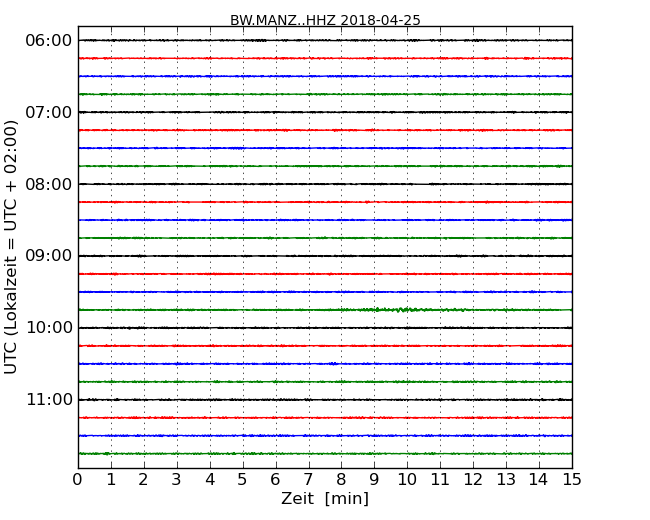Click the 12 minute tick label
Image resolution: width=650 pixels, height=520 pixels.
point(473,480)
